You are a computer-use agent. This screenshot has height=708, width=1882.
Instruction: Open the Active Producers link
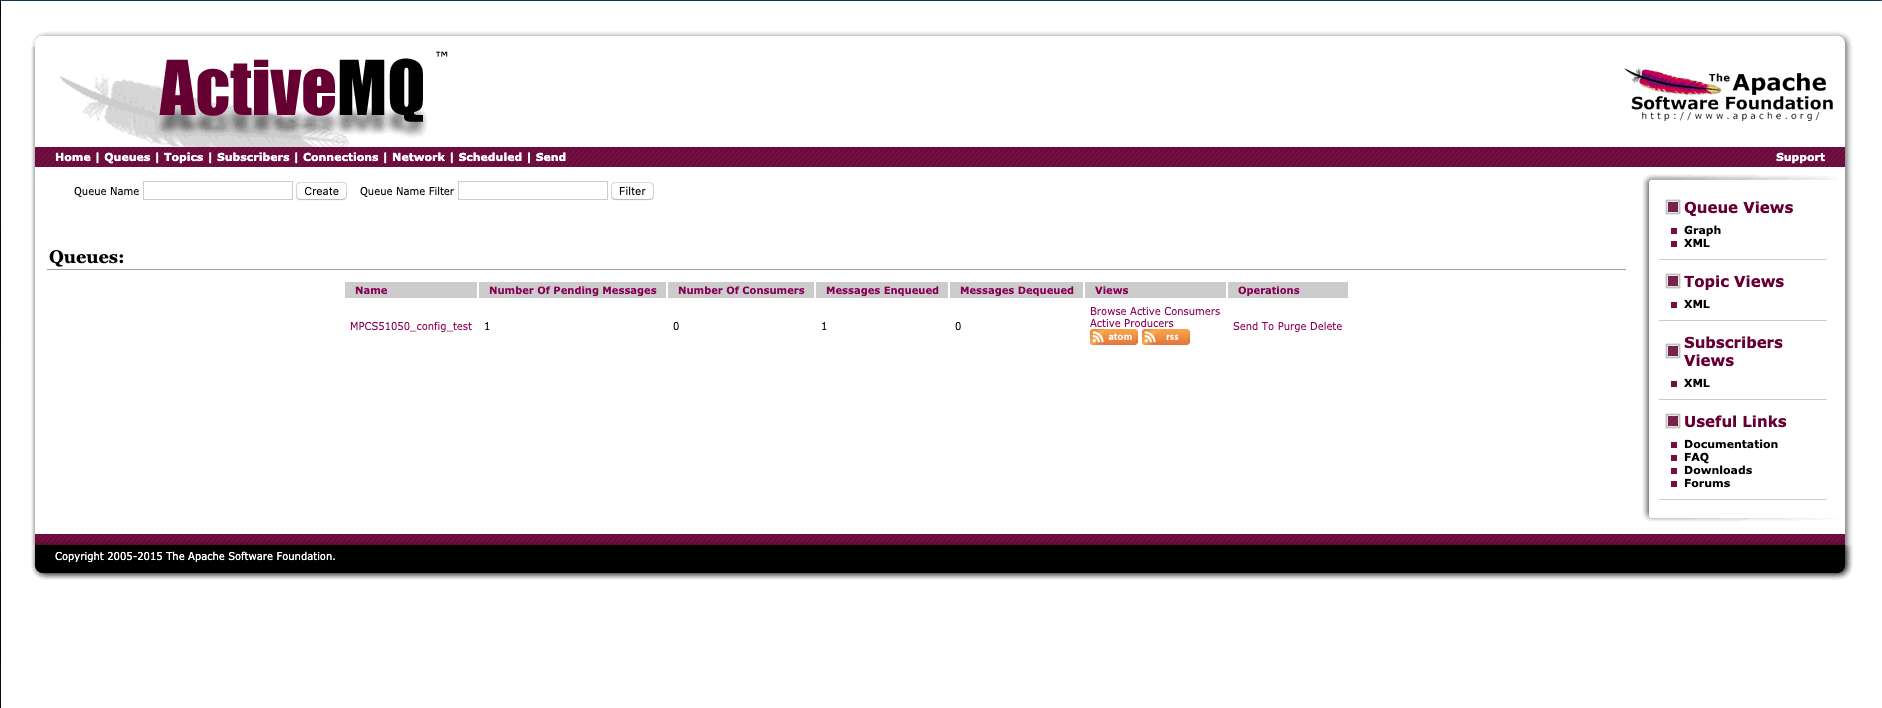coord(1131,324)
